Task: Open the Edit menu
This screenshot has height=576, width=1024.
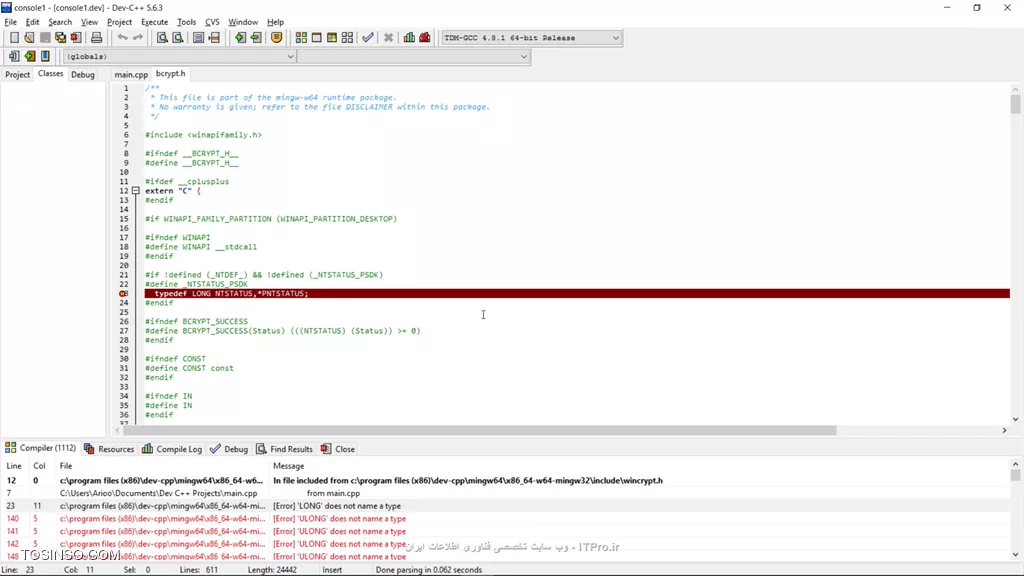Action: [32, 22]
